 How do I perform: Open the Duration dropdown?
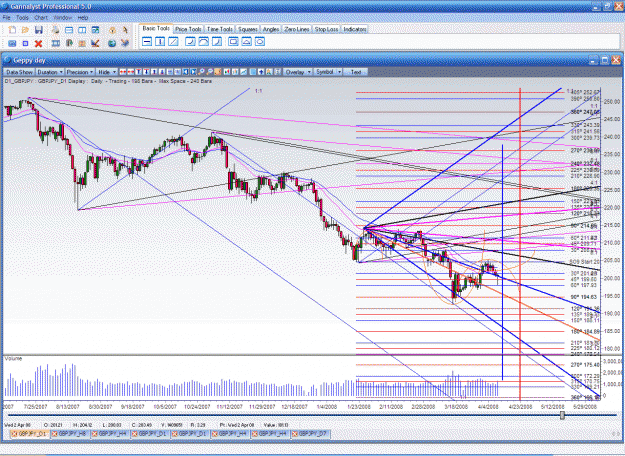coord(50,72)
